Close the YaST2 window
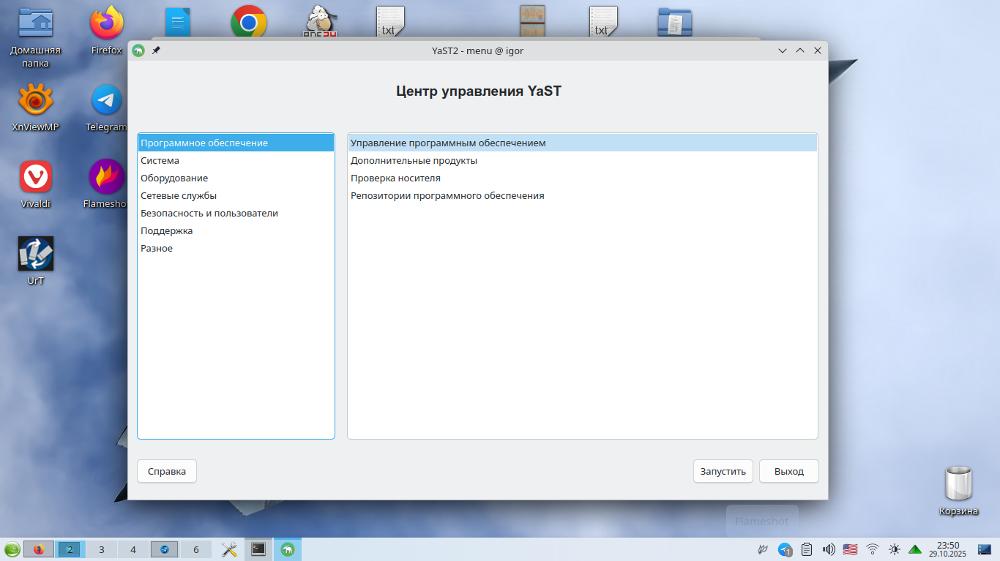The width and height of the screenshot is (1000, 561). (818, 50)
